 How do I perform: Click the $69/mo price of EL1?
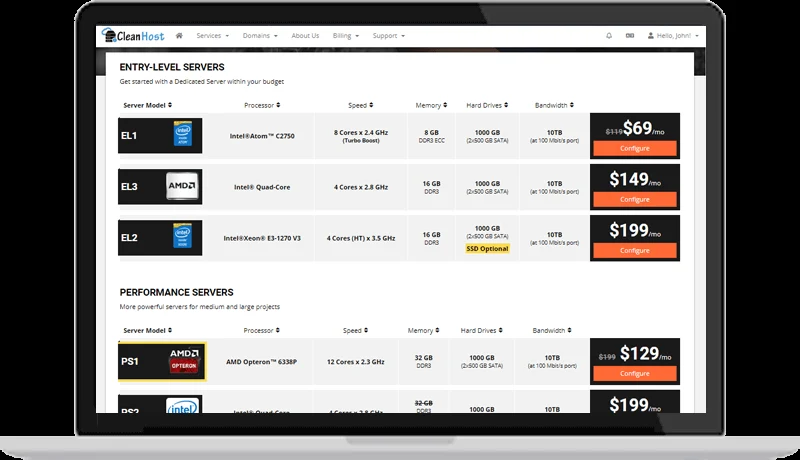coord(643,128)
